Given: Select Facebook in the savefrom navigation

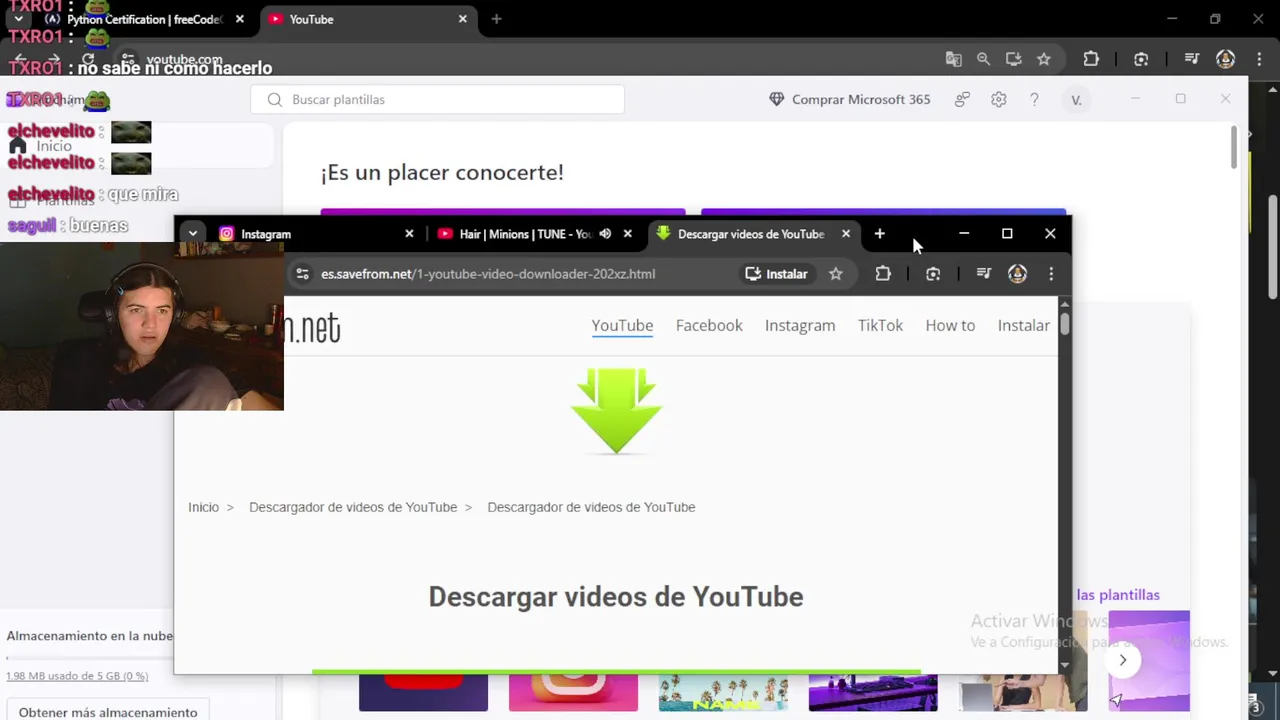Looking at the screenshot, I should click(709, 325).
